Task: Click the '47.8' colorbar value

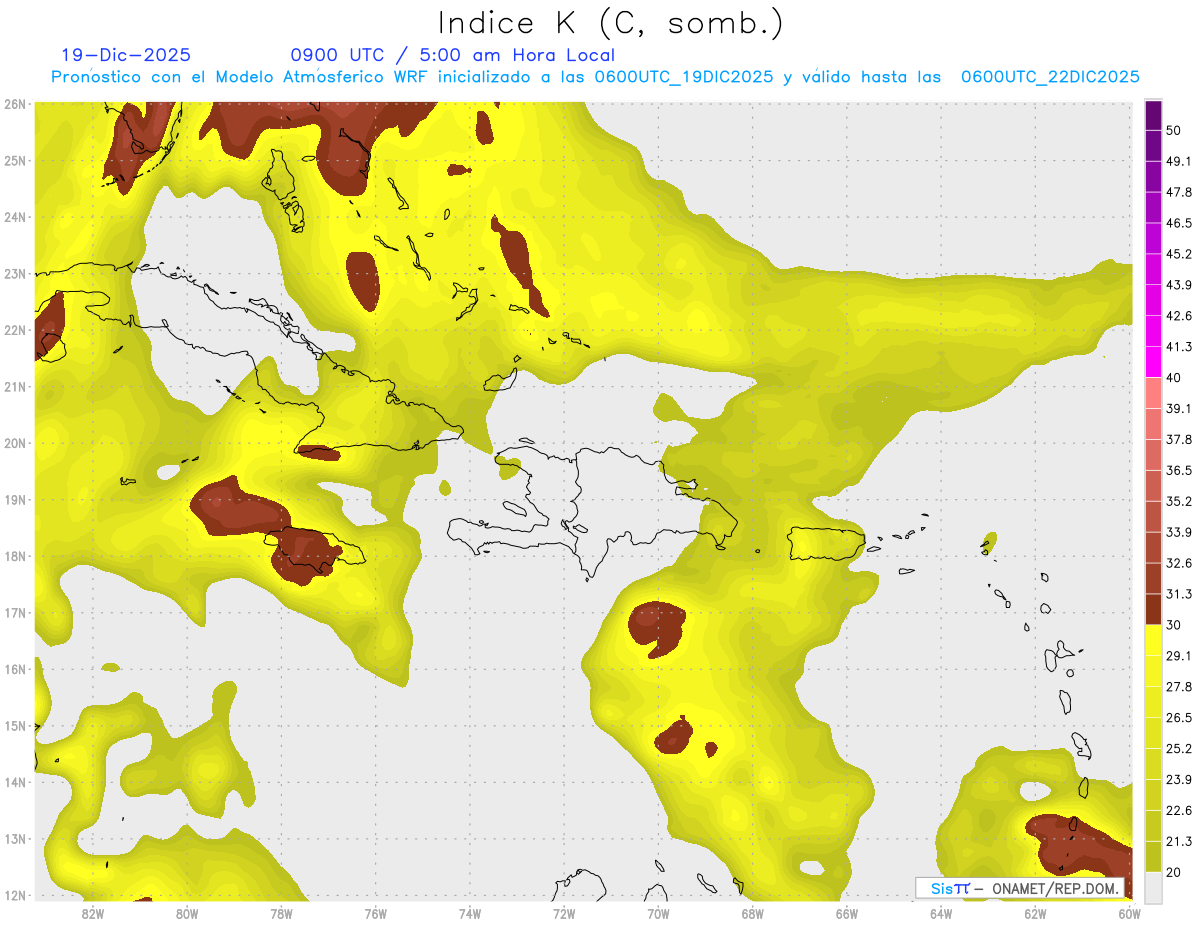Action: pos(1179,192)
